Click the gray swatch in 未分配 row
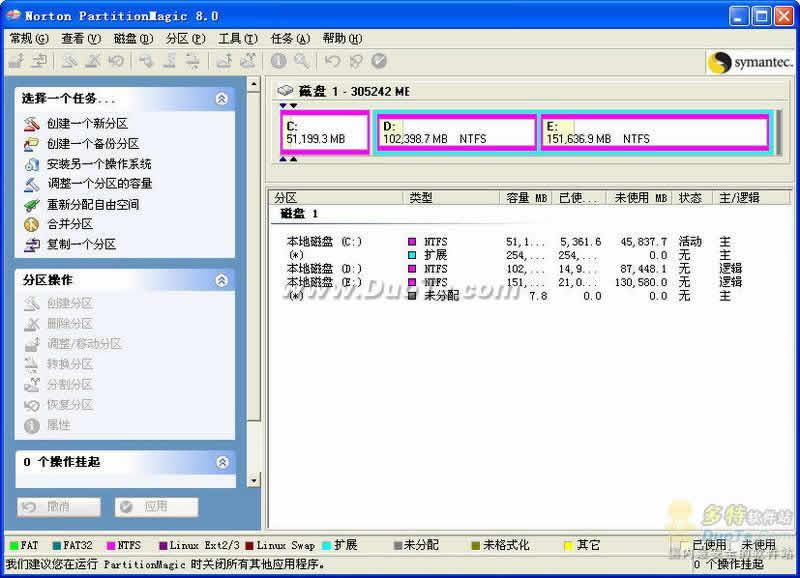Image resolution: width=800 pixels, height=578 pixels. click(x=412, y=295)
